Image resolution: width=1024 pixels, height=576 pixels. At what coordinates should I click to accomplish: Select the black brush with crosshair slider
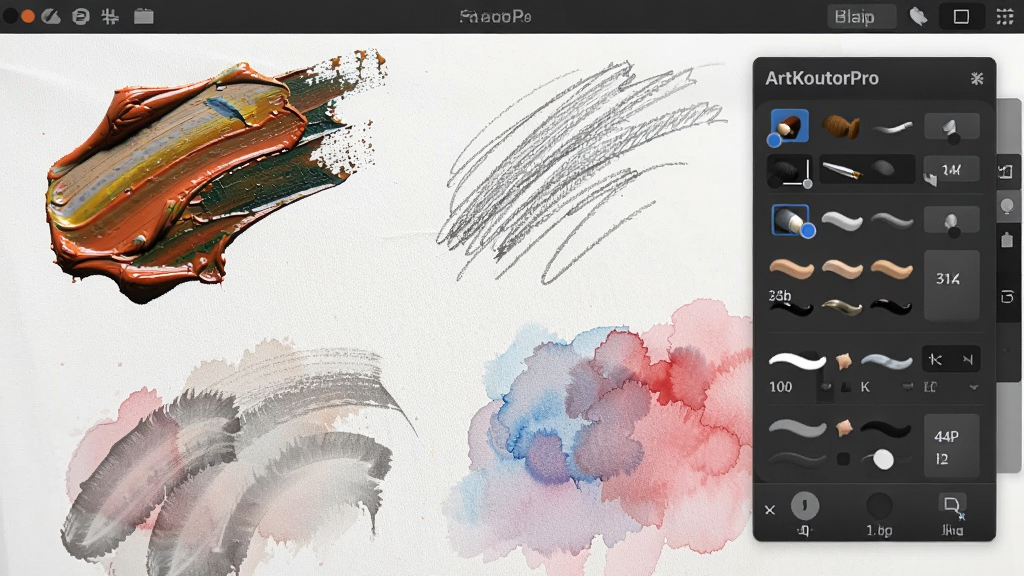(790, 171)
